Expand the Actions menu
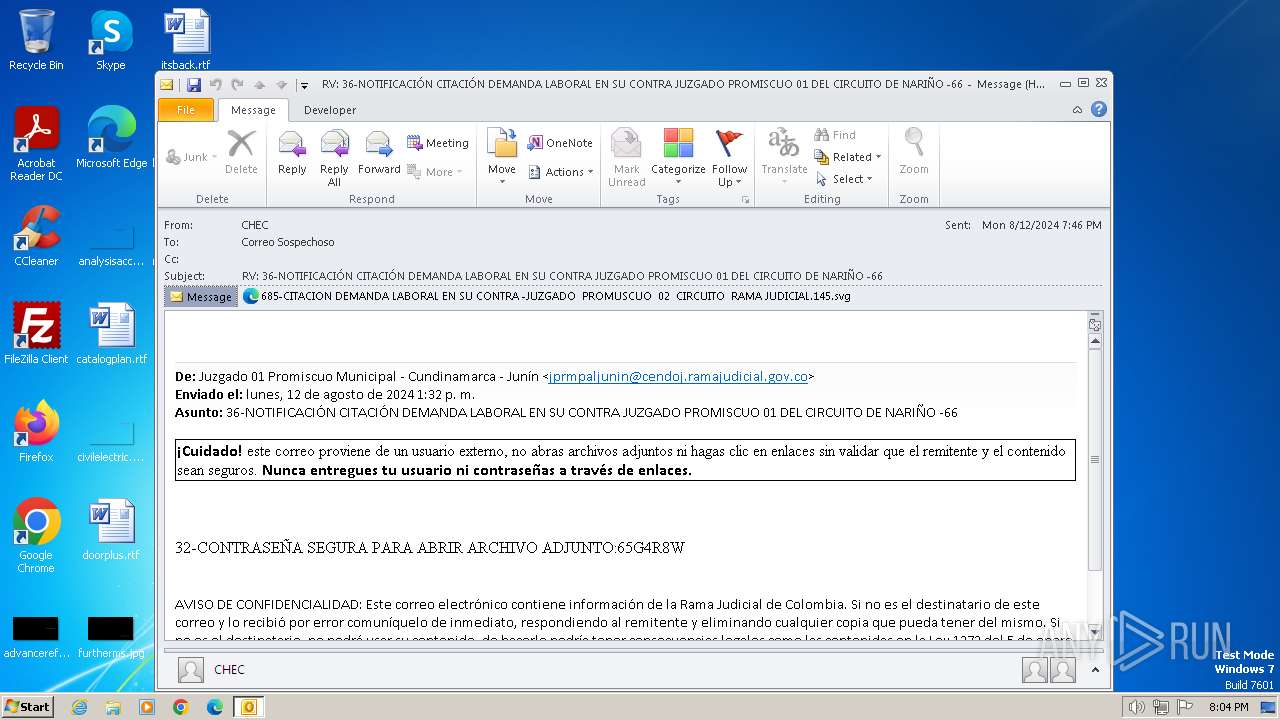Viewport: 1280px width, 720px height. (559, 172)
